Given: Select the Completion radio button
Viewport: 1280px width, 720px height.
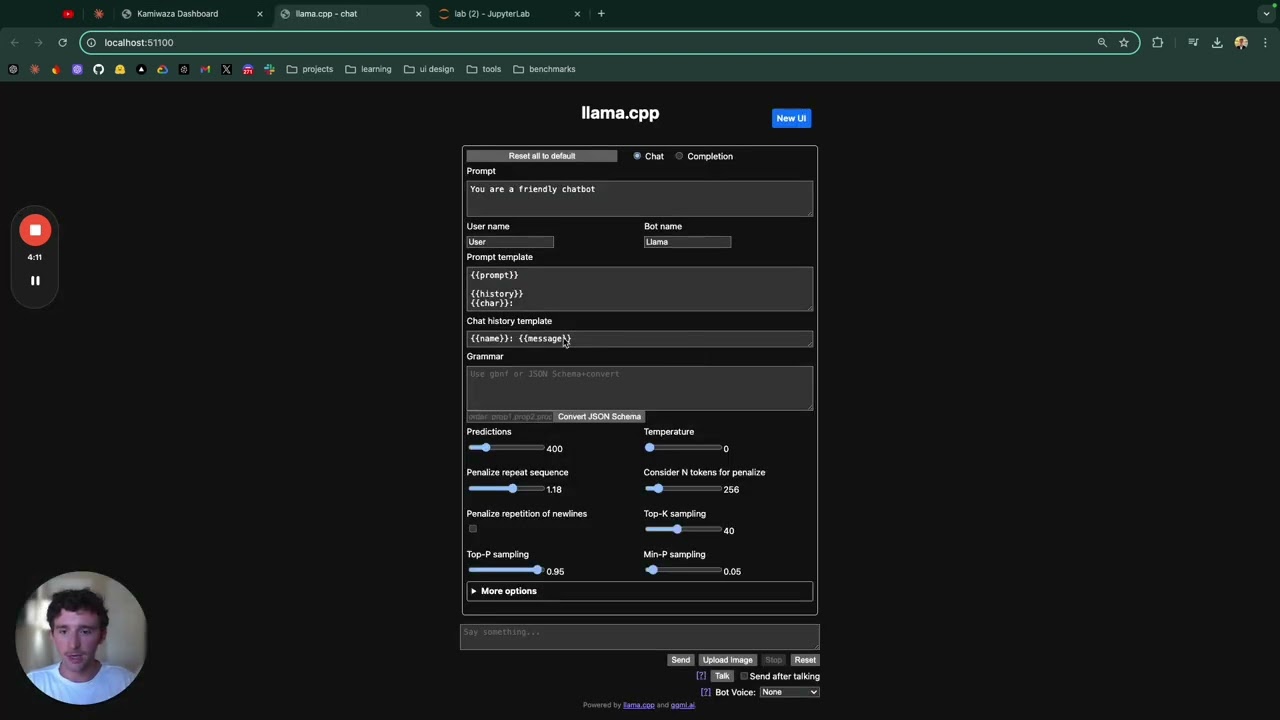Looking at the screenshot, I should (679, 156).
